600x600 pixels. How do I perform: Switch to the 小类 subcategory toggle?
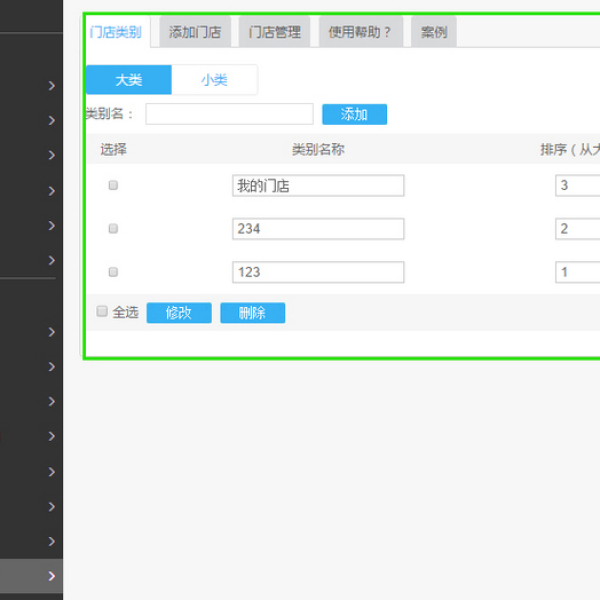214,80
